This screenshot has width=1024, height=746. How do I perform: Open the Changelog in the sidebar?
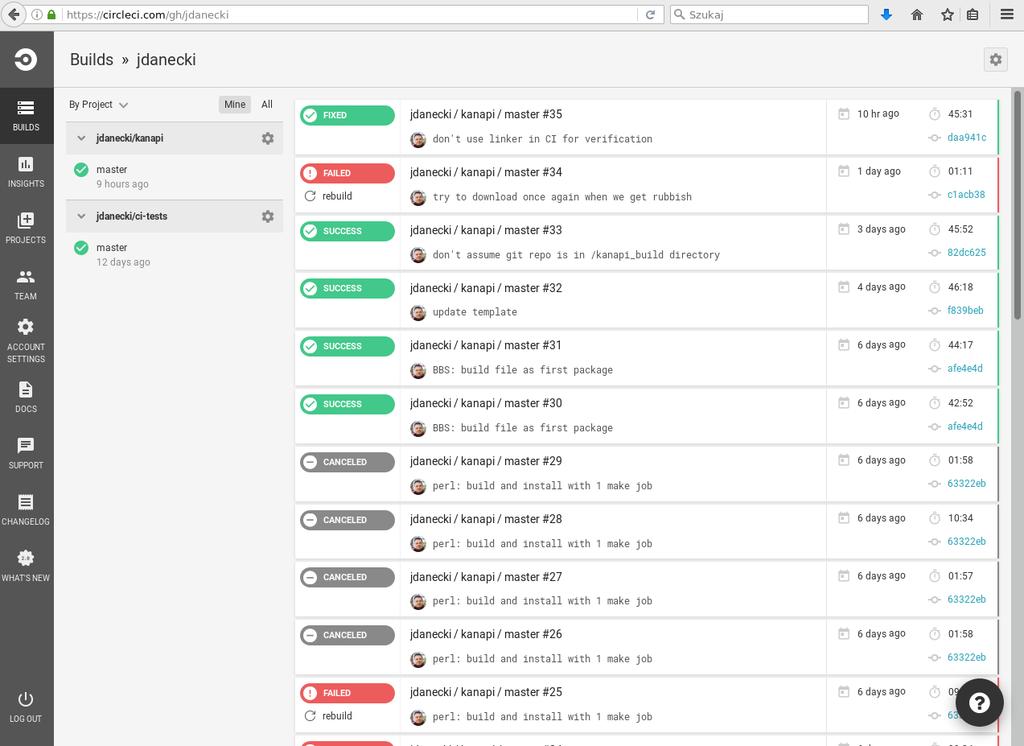coord(26,510)
